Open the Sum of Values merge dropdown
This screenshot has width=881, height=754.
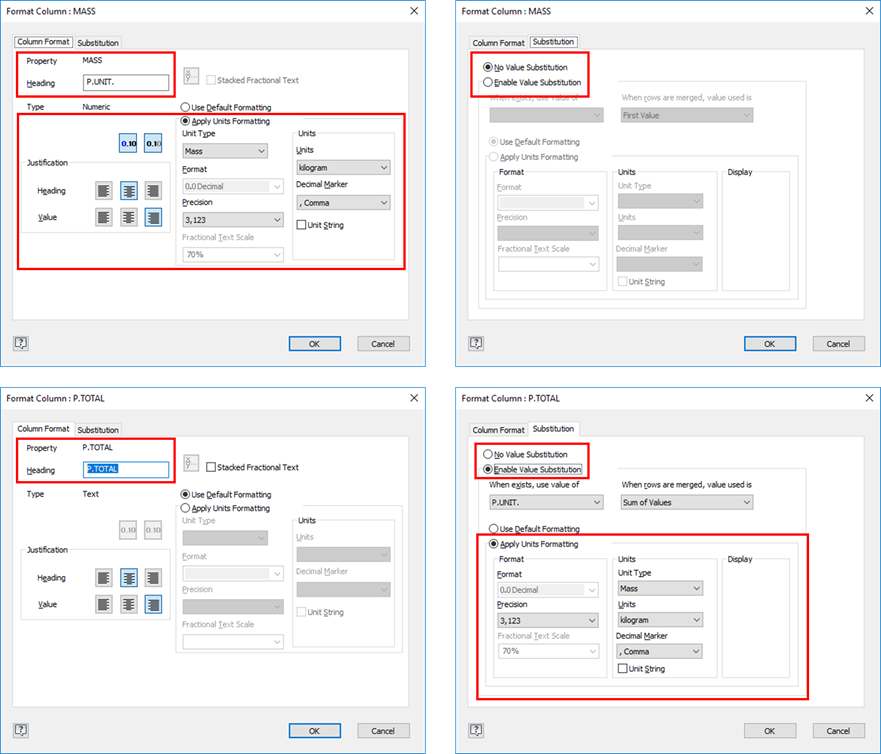[x=685, y=500]
